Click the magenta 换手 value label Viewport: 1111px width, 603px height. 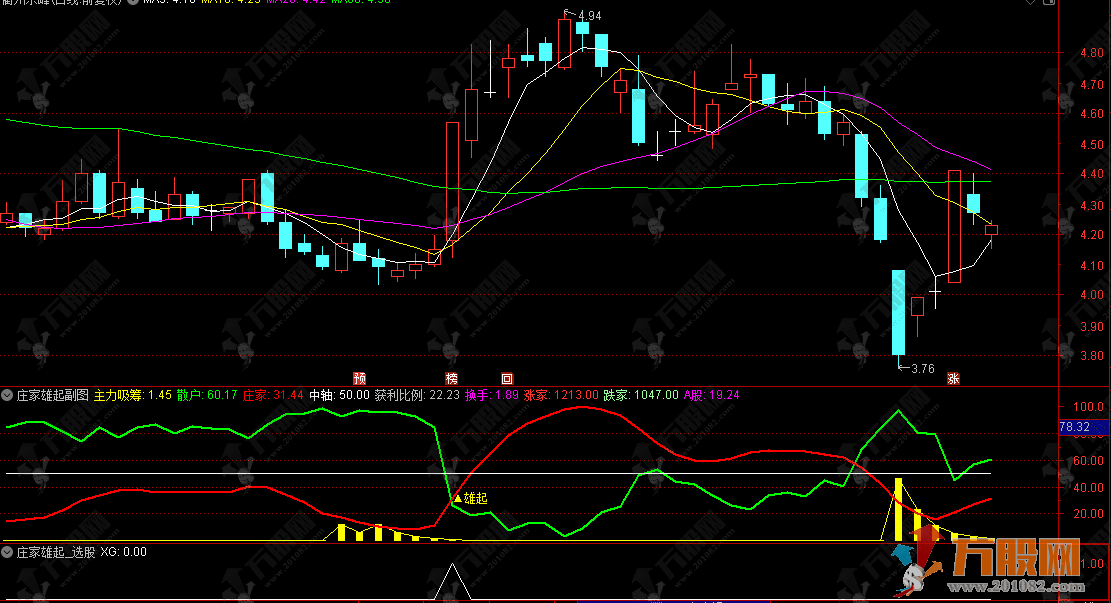point(490,395)
